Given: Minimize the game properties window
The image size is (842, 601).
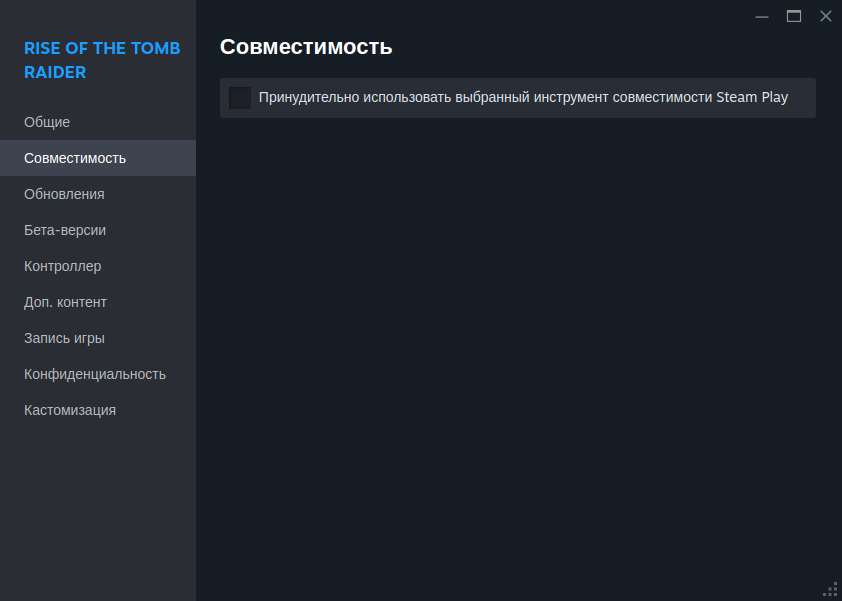Looking at the screenshot, I should [x=762, y=16].
